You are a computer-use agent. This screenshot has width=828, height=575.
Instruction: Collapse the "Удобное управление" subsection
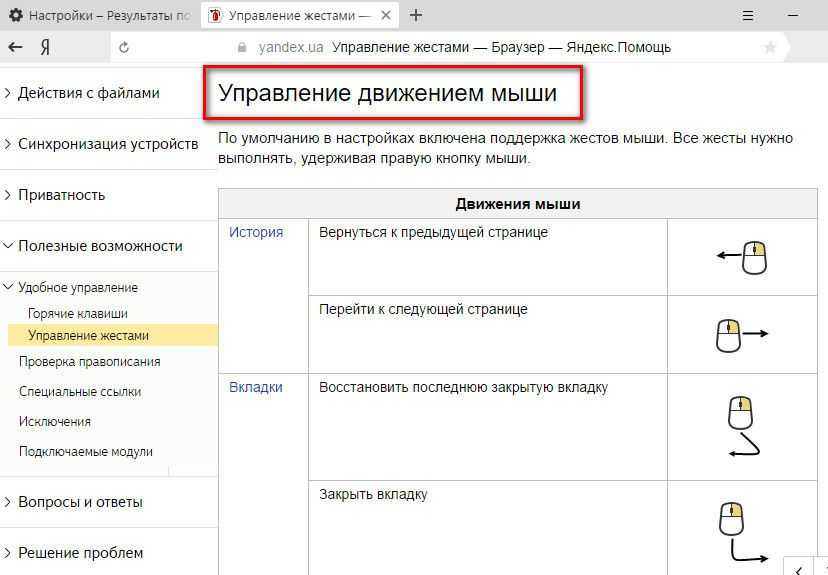click(x=77, y=288)
